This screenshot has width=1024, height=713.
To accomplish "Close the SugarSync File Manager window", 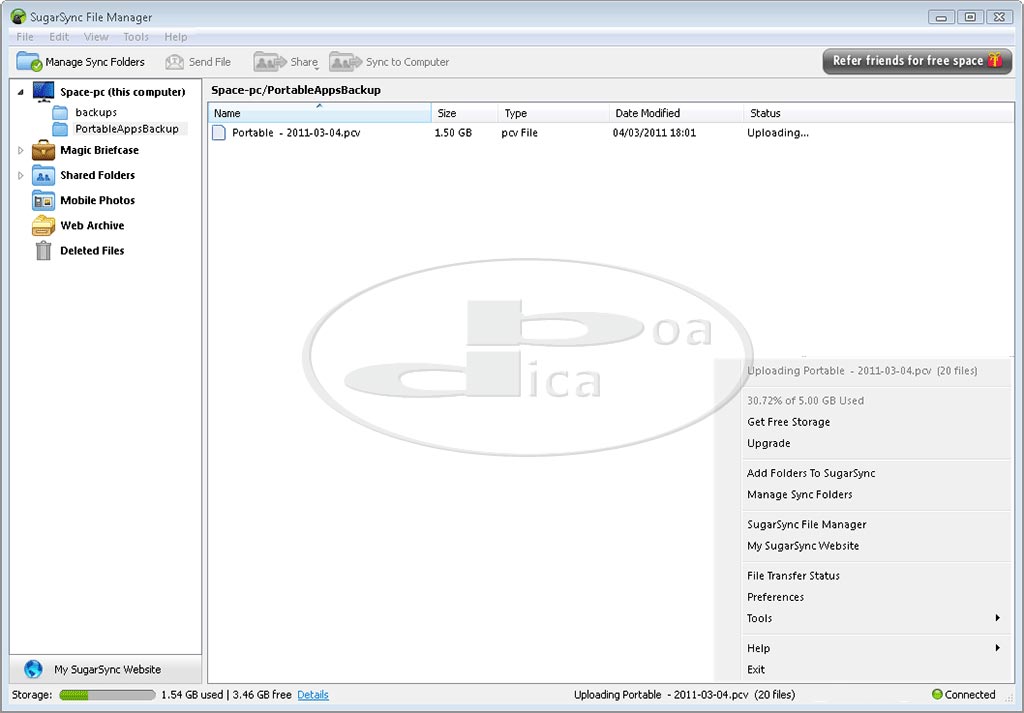I will pos(999,17).
